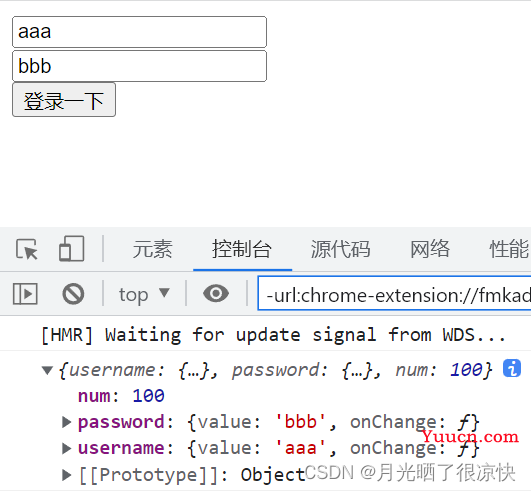Focus the input containing aaa
Screen dimensions: 531x491
click(x=140, y=32)
